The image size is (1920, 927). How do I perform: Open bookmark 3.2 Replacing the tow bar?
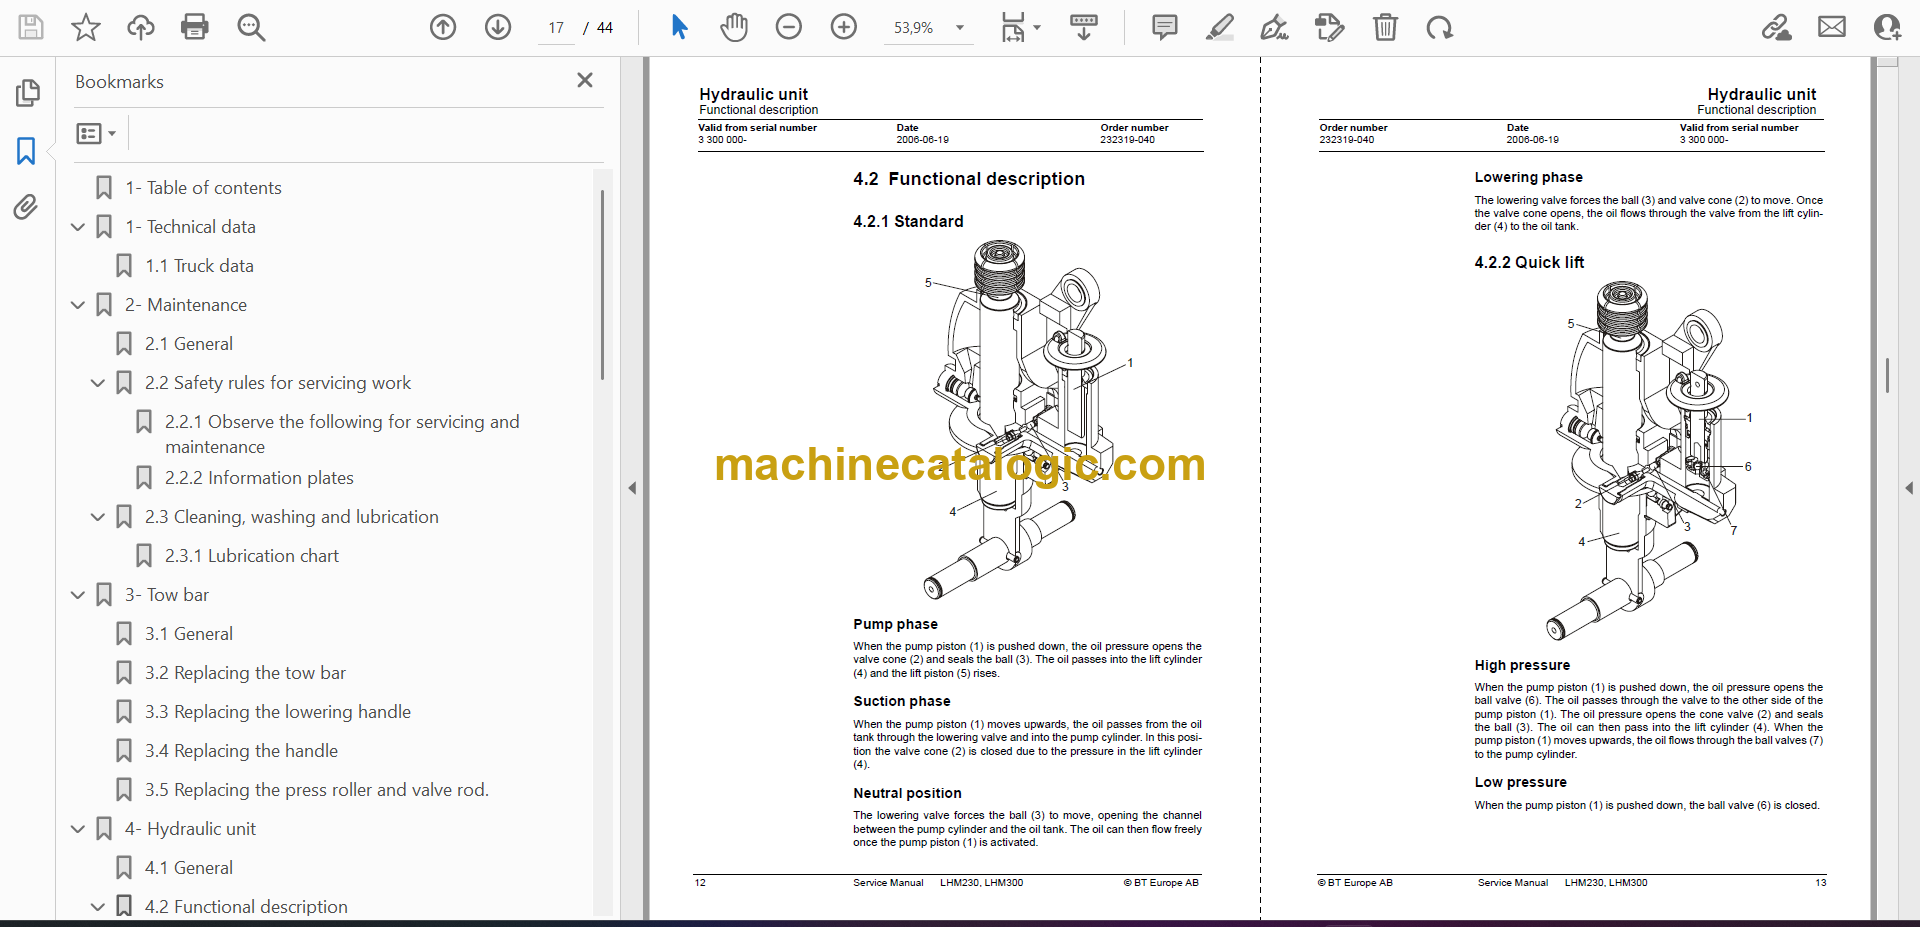coord(245,673)
